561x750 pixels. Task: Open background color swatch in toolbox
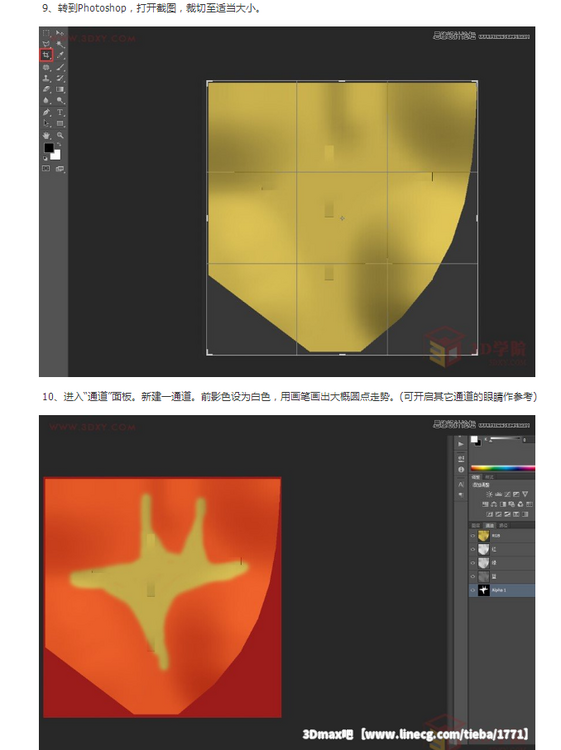[x=56, y=156]
